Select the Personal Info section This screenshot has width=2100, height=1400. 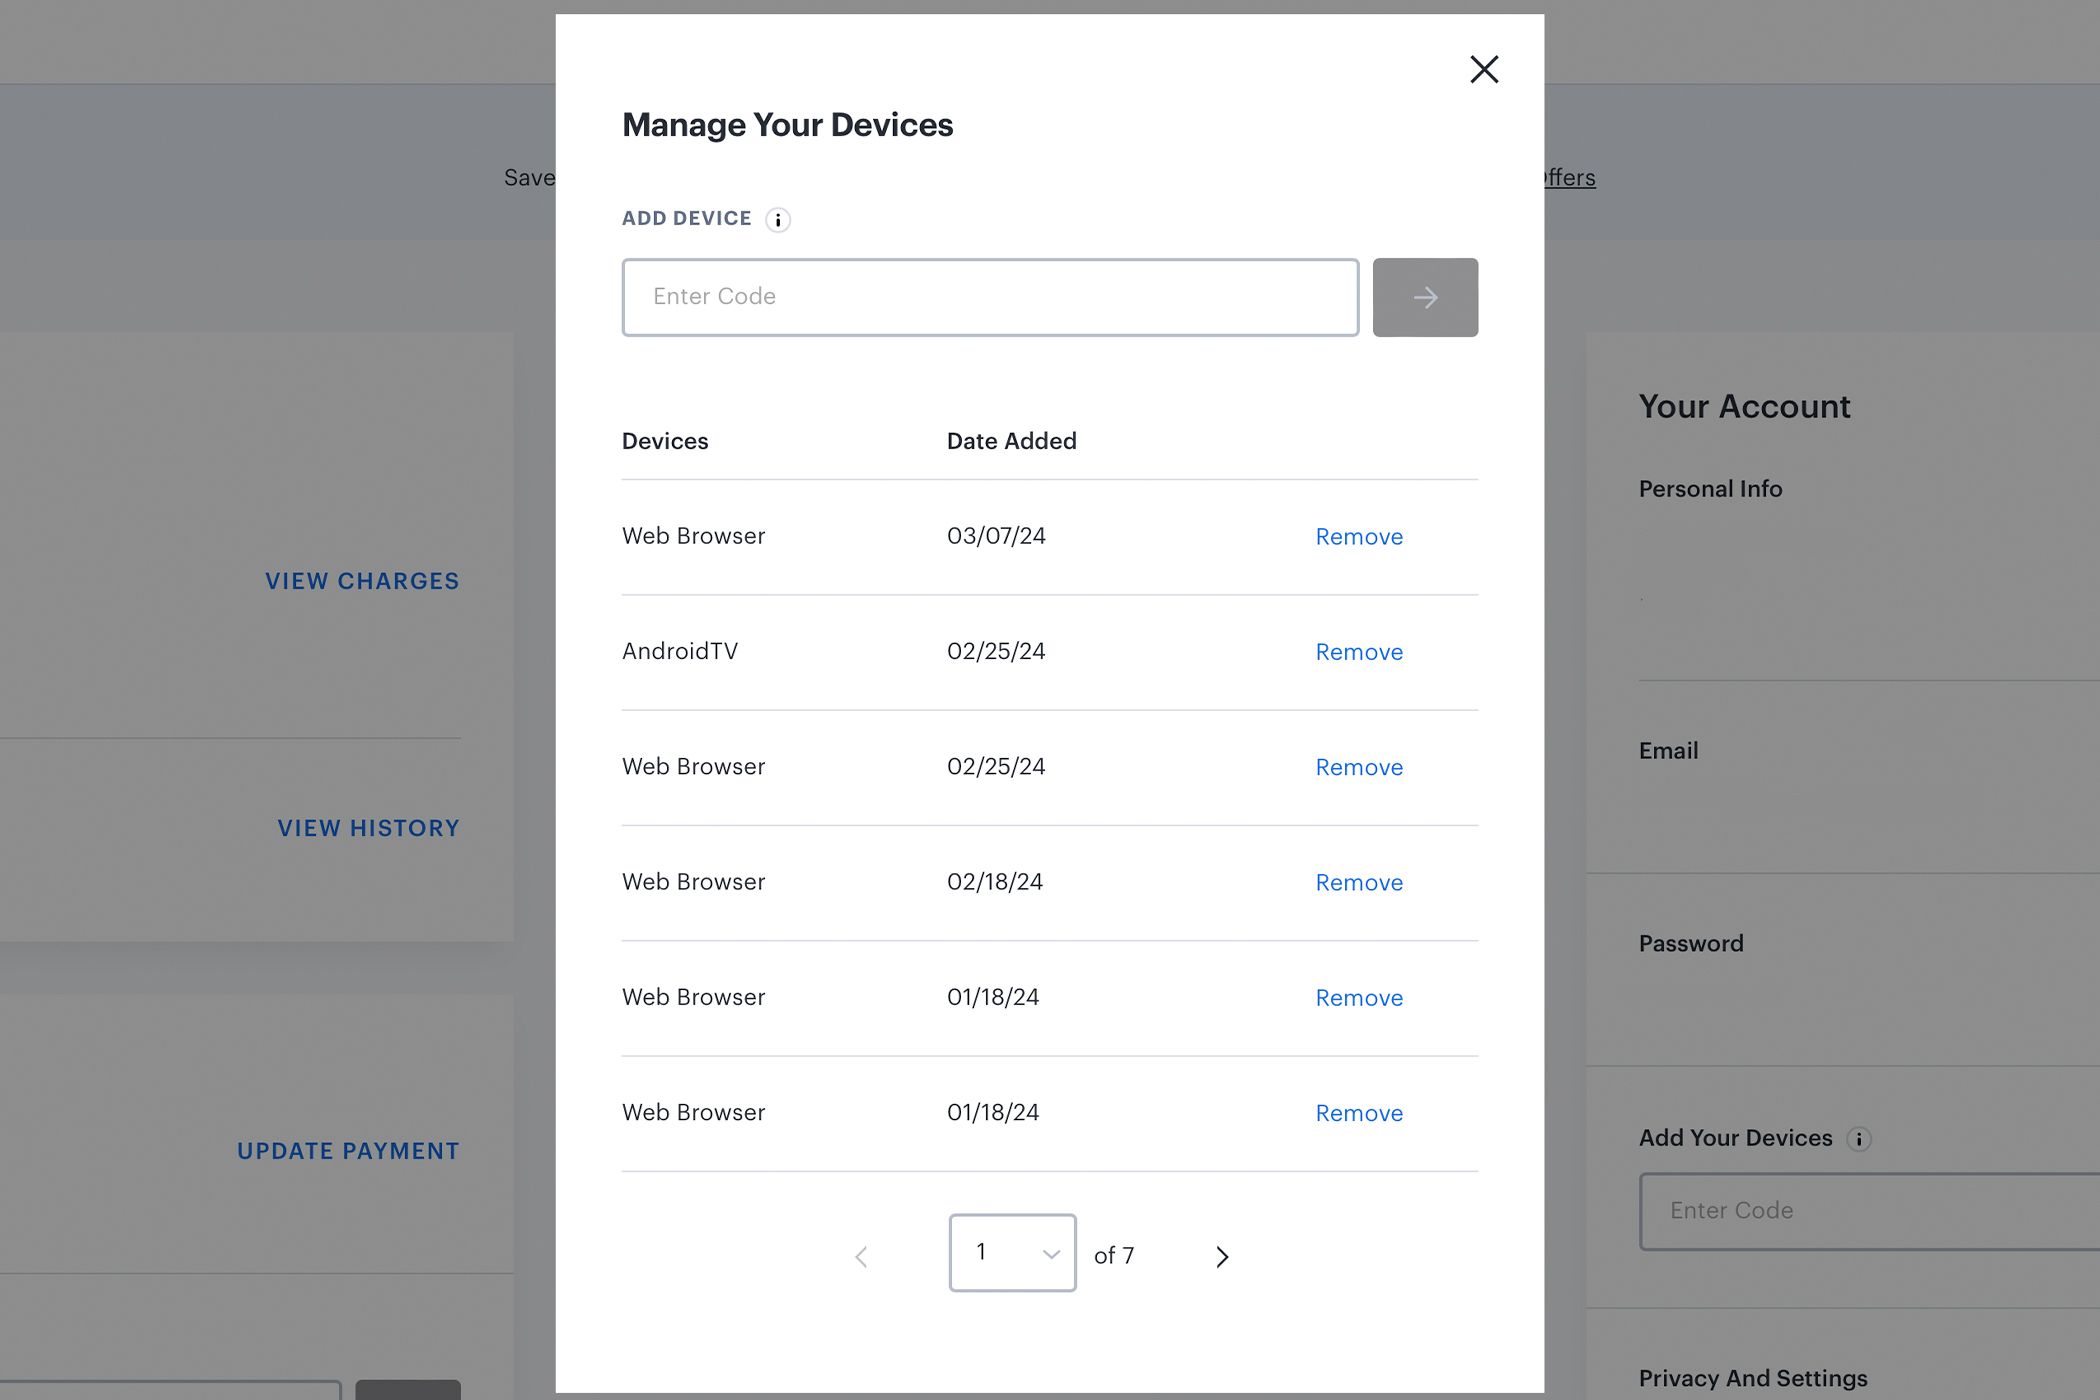1710,489
